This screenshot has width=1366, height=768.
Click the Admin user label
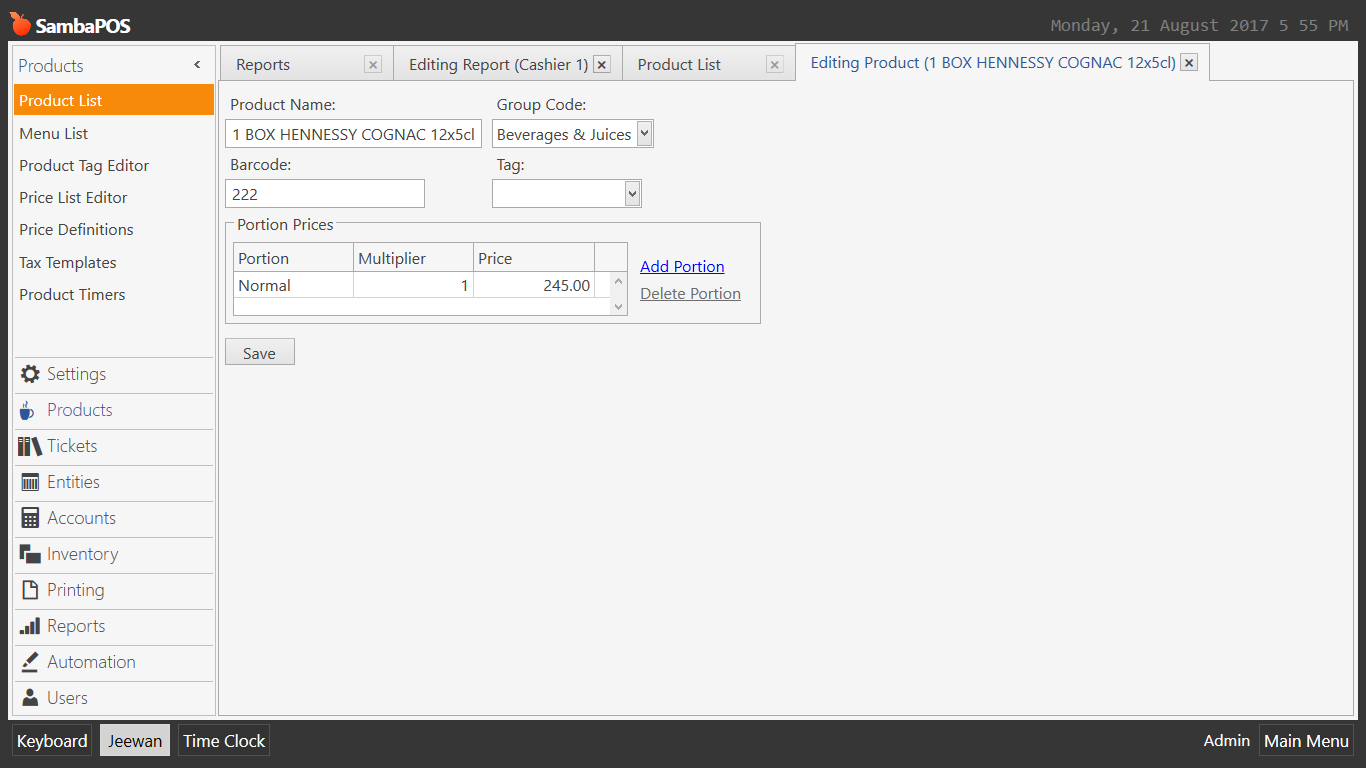coord(1227,740)
